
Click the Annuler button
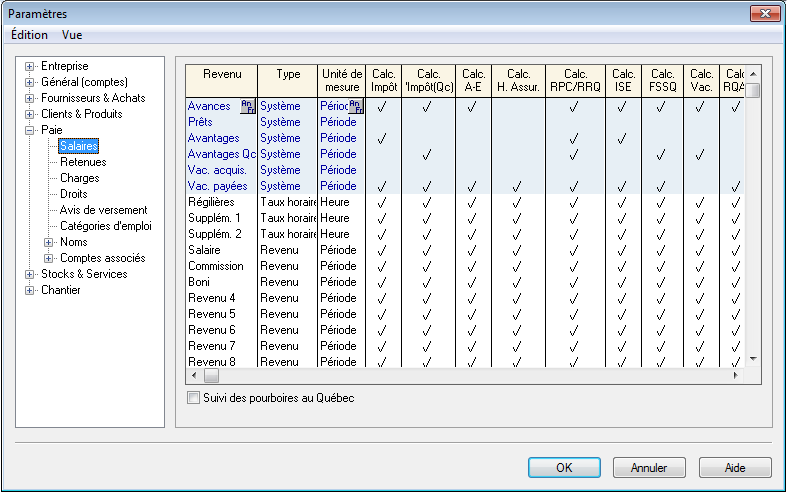coord(649,467)
